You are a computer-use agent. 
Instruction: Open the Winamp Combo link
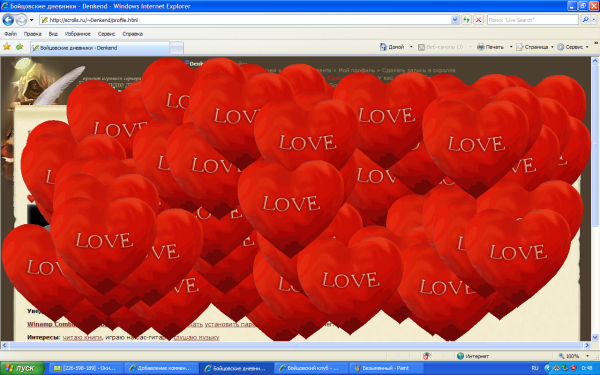click(x=51, y=324)
